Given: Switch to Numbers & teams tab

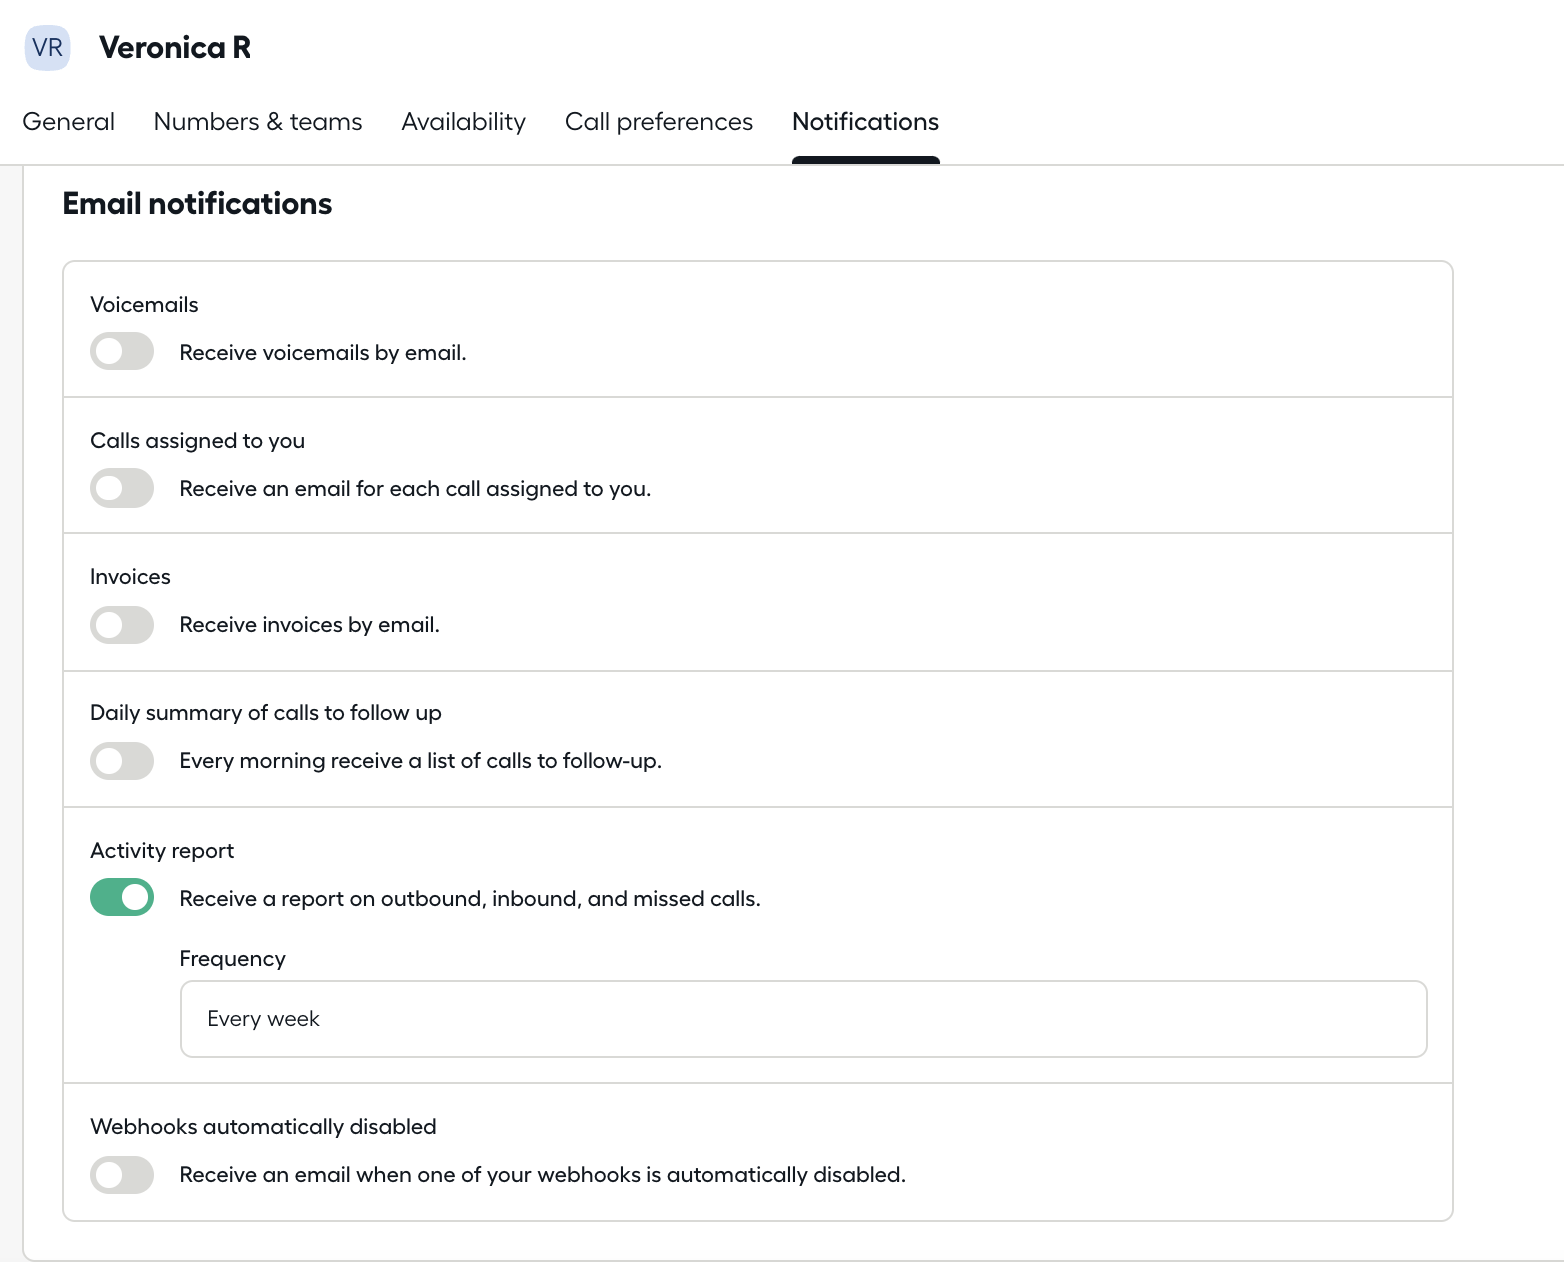Looking at the screenshot, I should (258, 122).
